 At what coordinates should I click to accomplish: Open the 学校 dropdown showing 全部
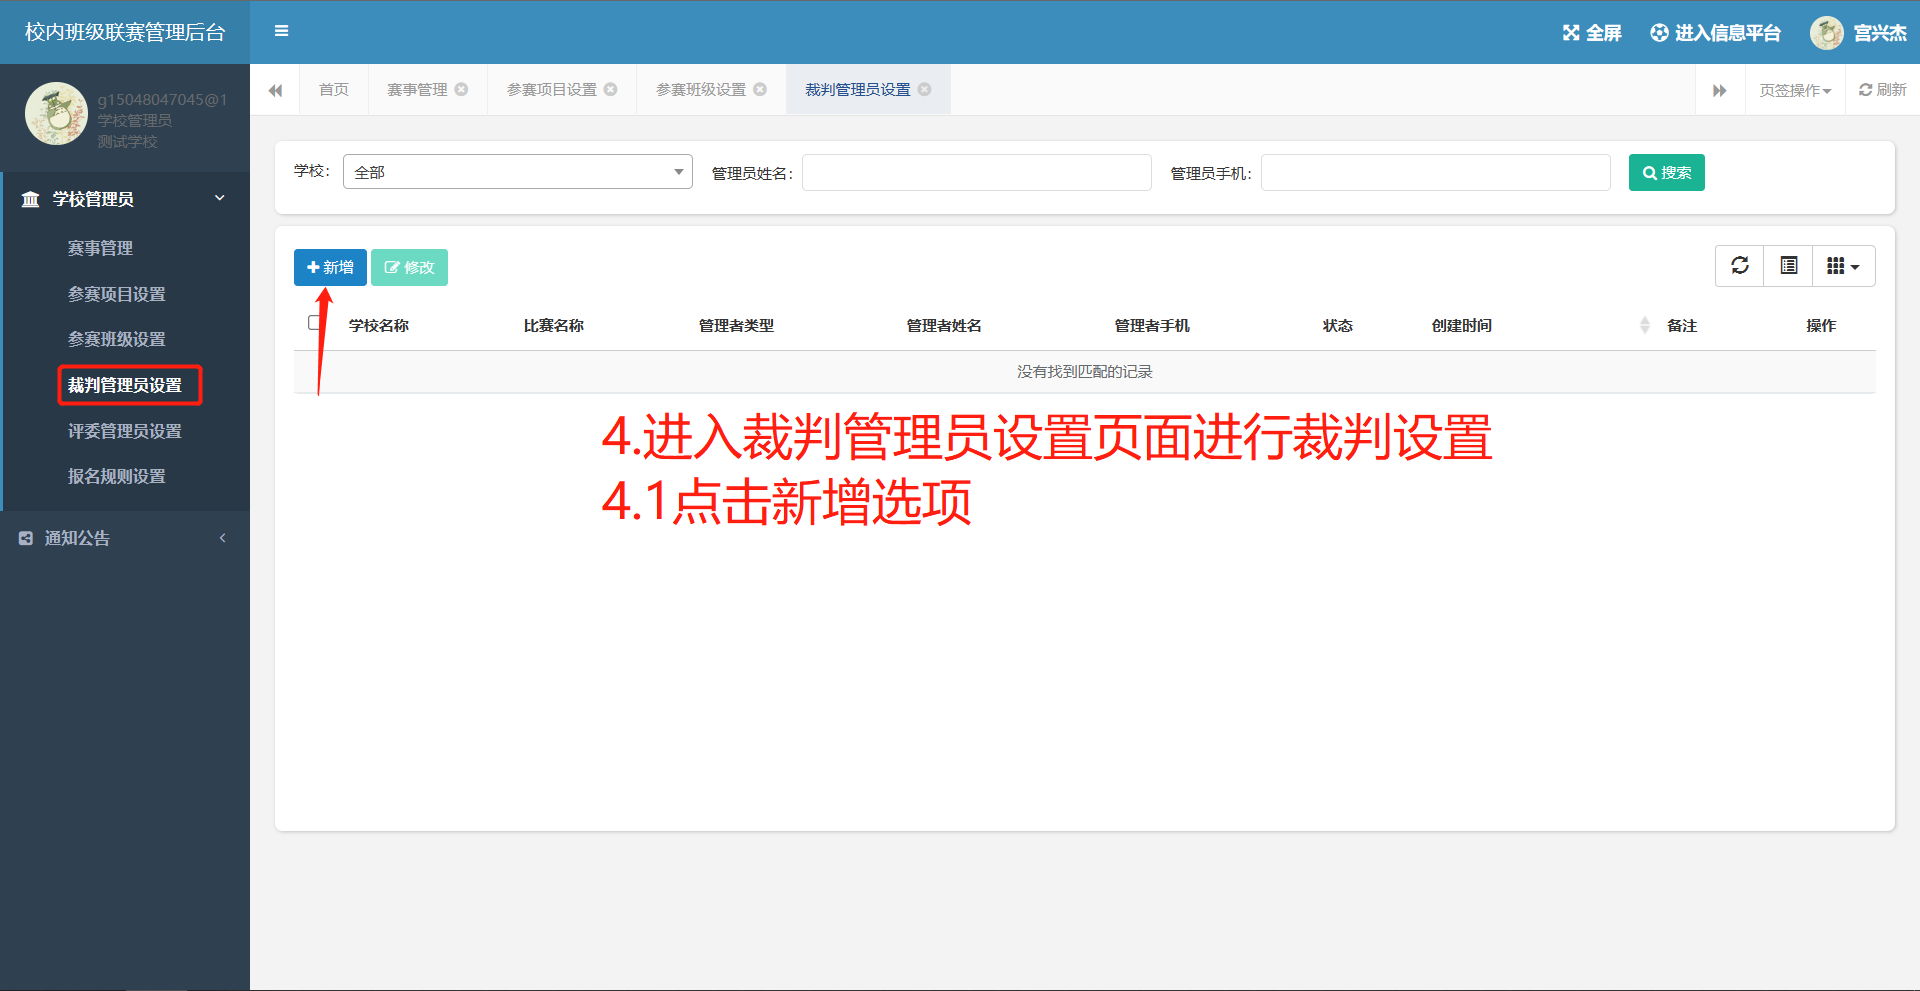pos(518,172)
